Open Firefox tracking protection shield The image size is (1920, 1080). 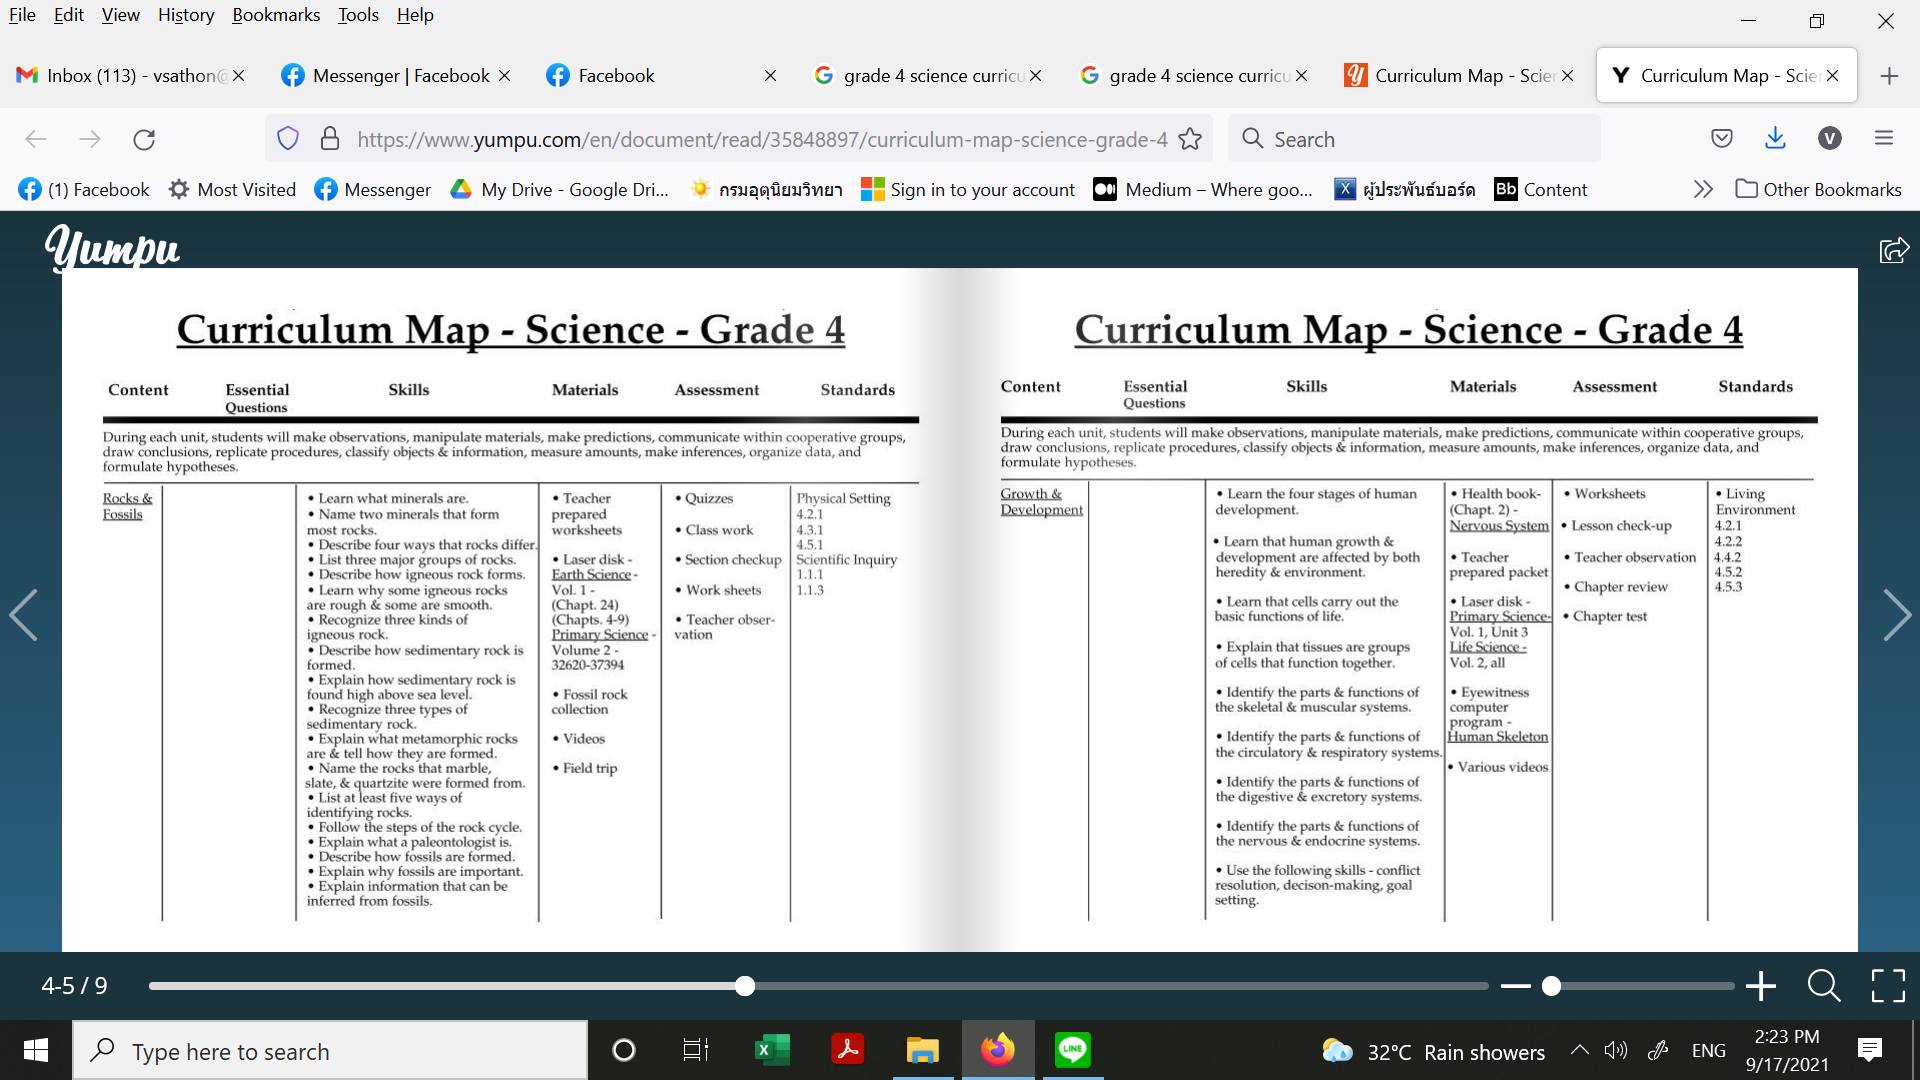(x=288, y=139)
